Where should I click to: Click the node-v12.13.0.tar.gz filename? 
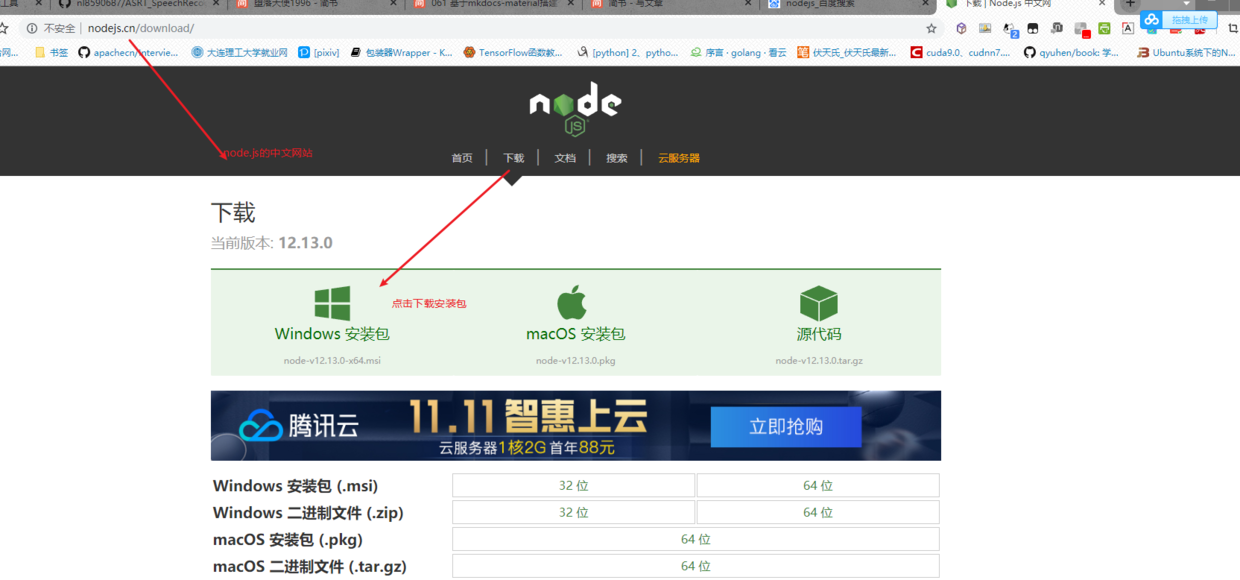(x=819, y=361)
